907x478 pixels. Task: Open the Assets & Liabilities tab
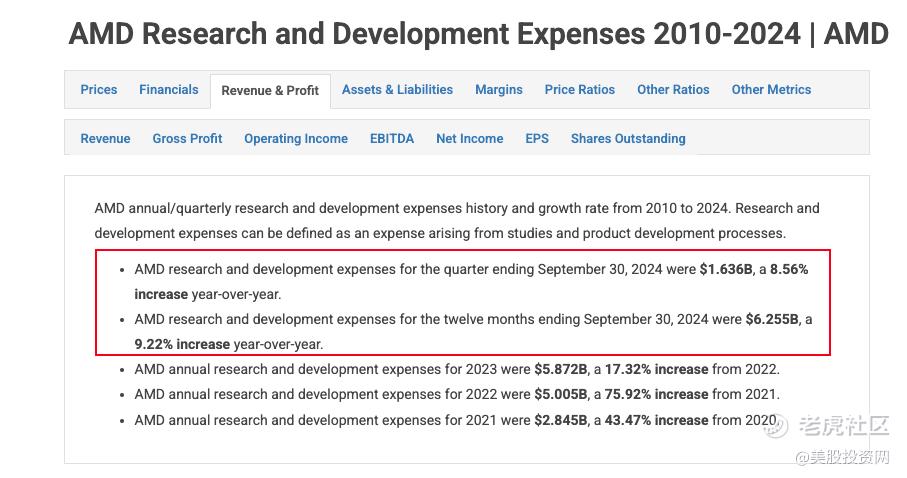click(x=397, y=90)
